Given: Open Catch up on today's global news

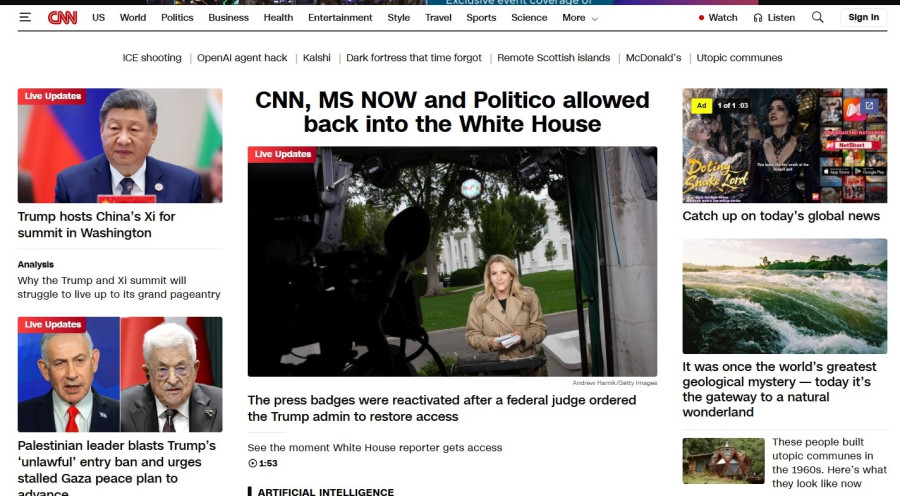Looking at the screenshot, I should click(781, 216).
